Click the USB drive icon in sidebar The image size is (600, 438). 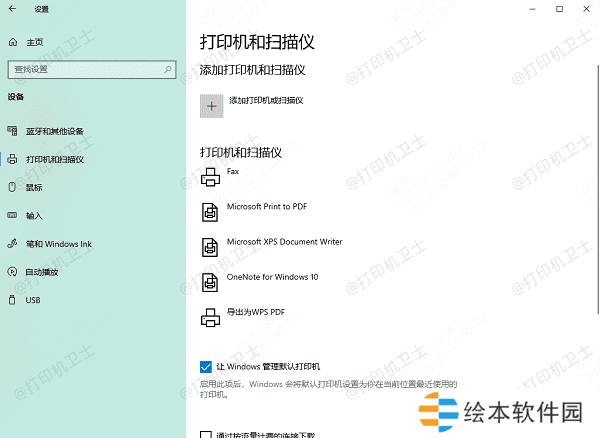(12, 300)
